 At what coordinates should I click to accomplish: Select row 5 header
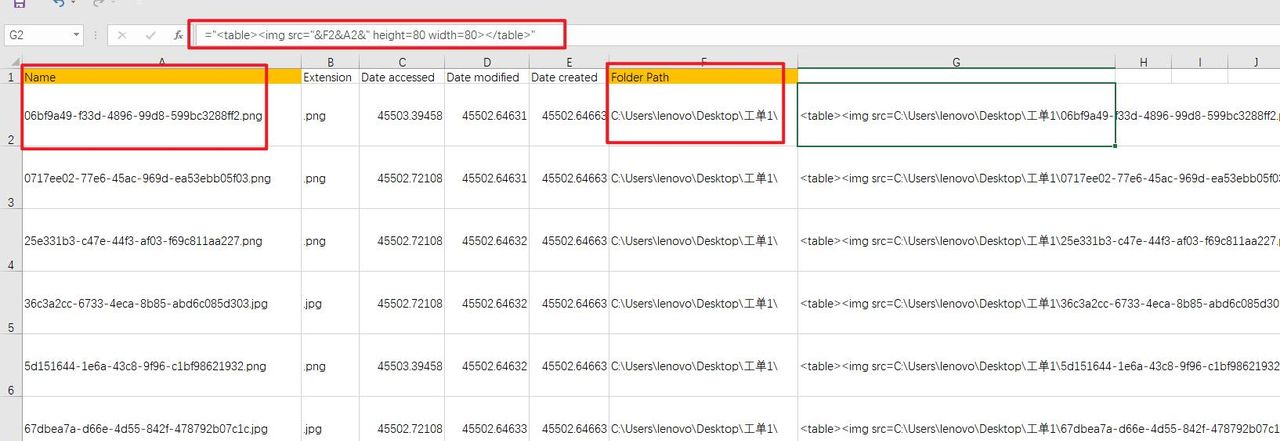click(10, 303)
